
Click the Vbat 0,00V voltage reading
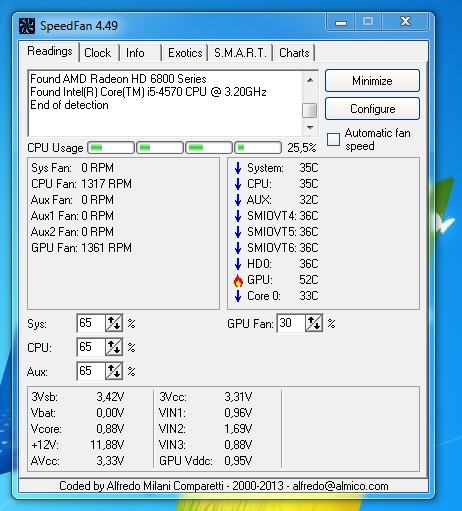point(77,413)
